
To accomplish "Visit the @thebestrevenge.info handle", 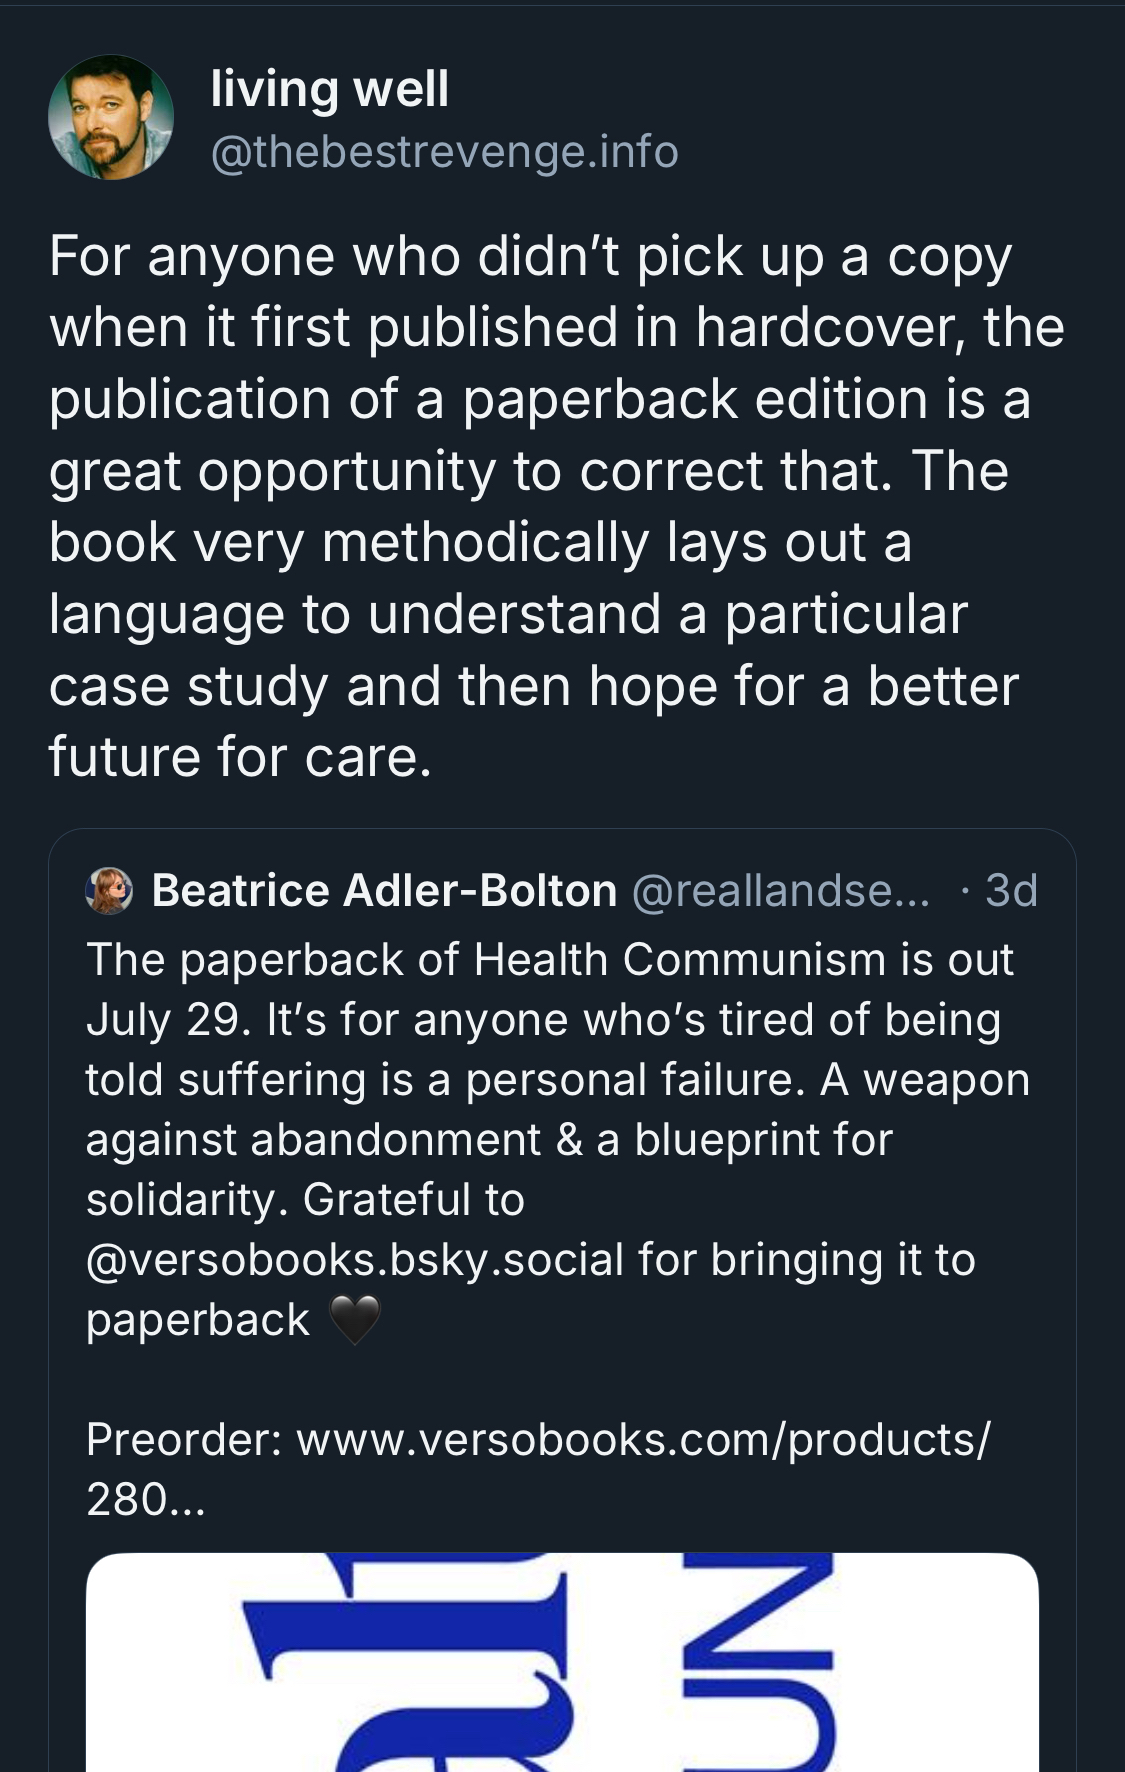I will pos(444,152).
